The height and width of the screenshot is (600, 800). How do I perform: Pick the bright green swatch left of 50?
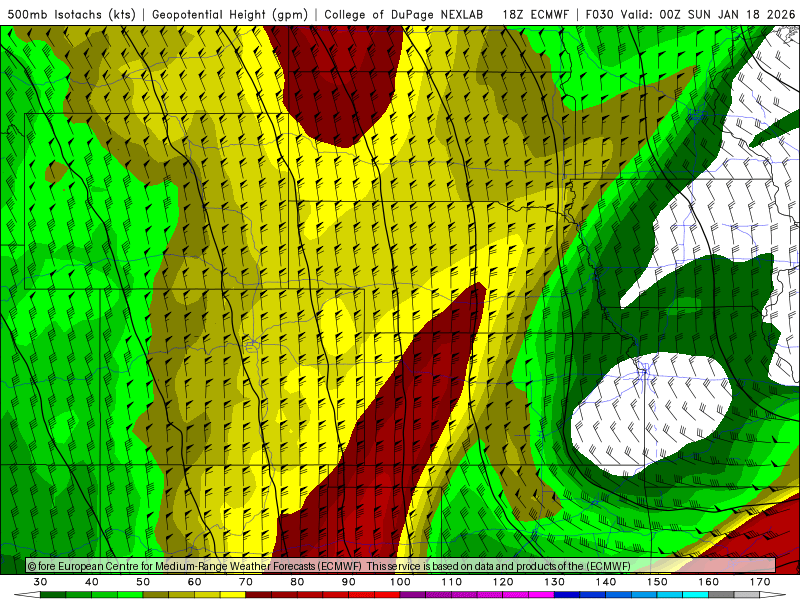click(131, 595)
